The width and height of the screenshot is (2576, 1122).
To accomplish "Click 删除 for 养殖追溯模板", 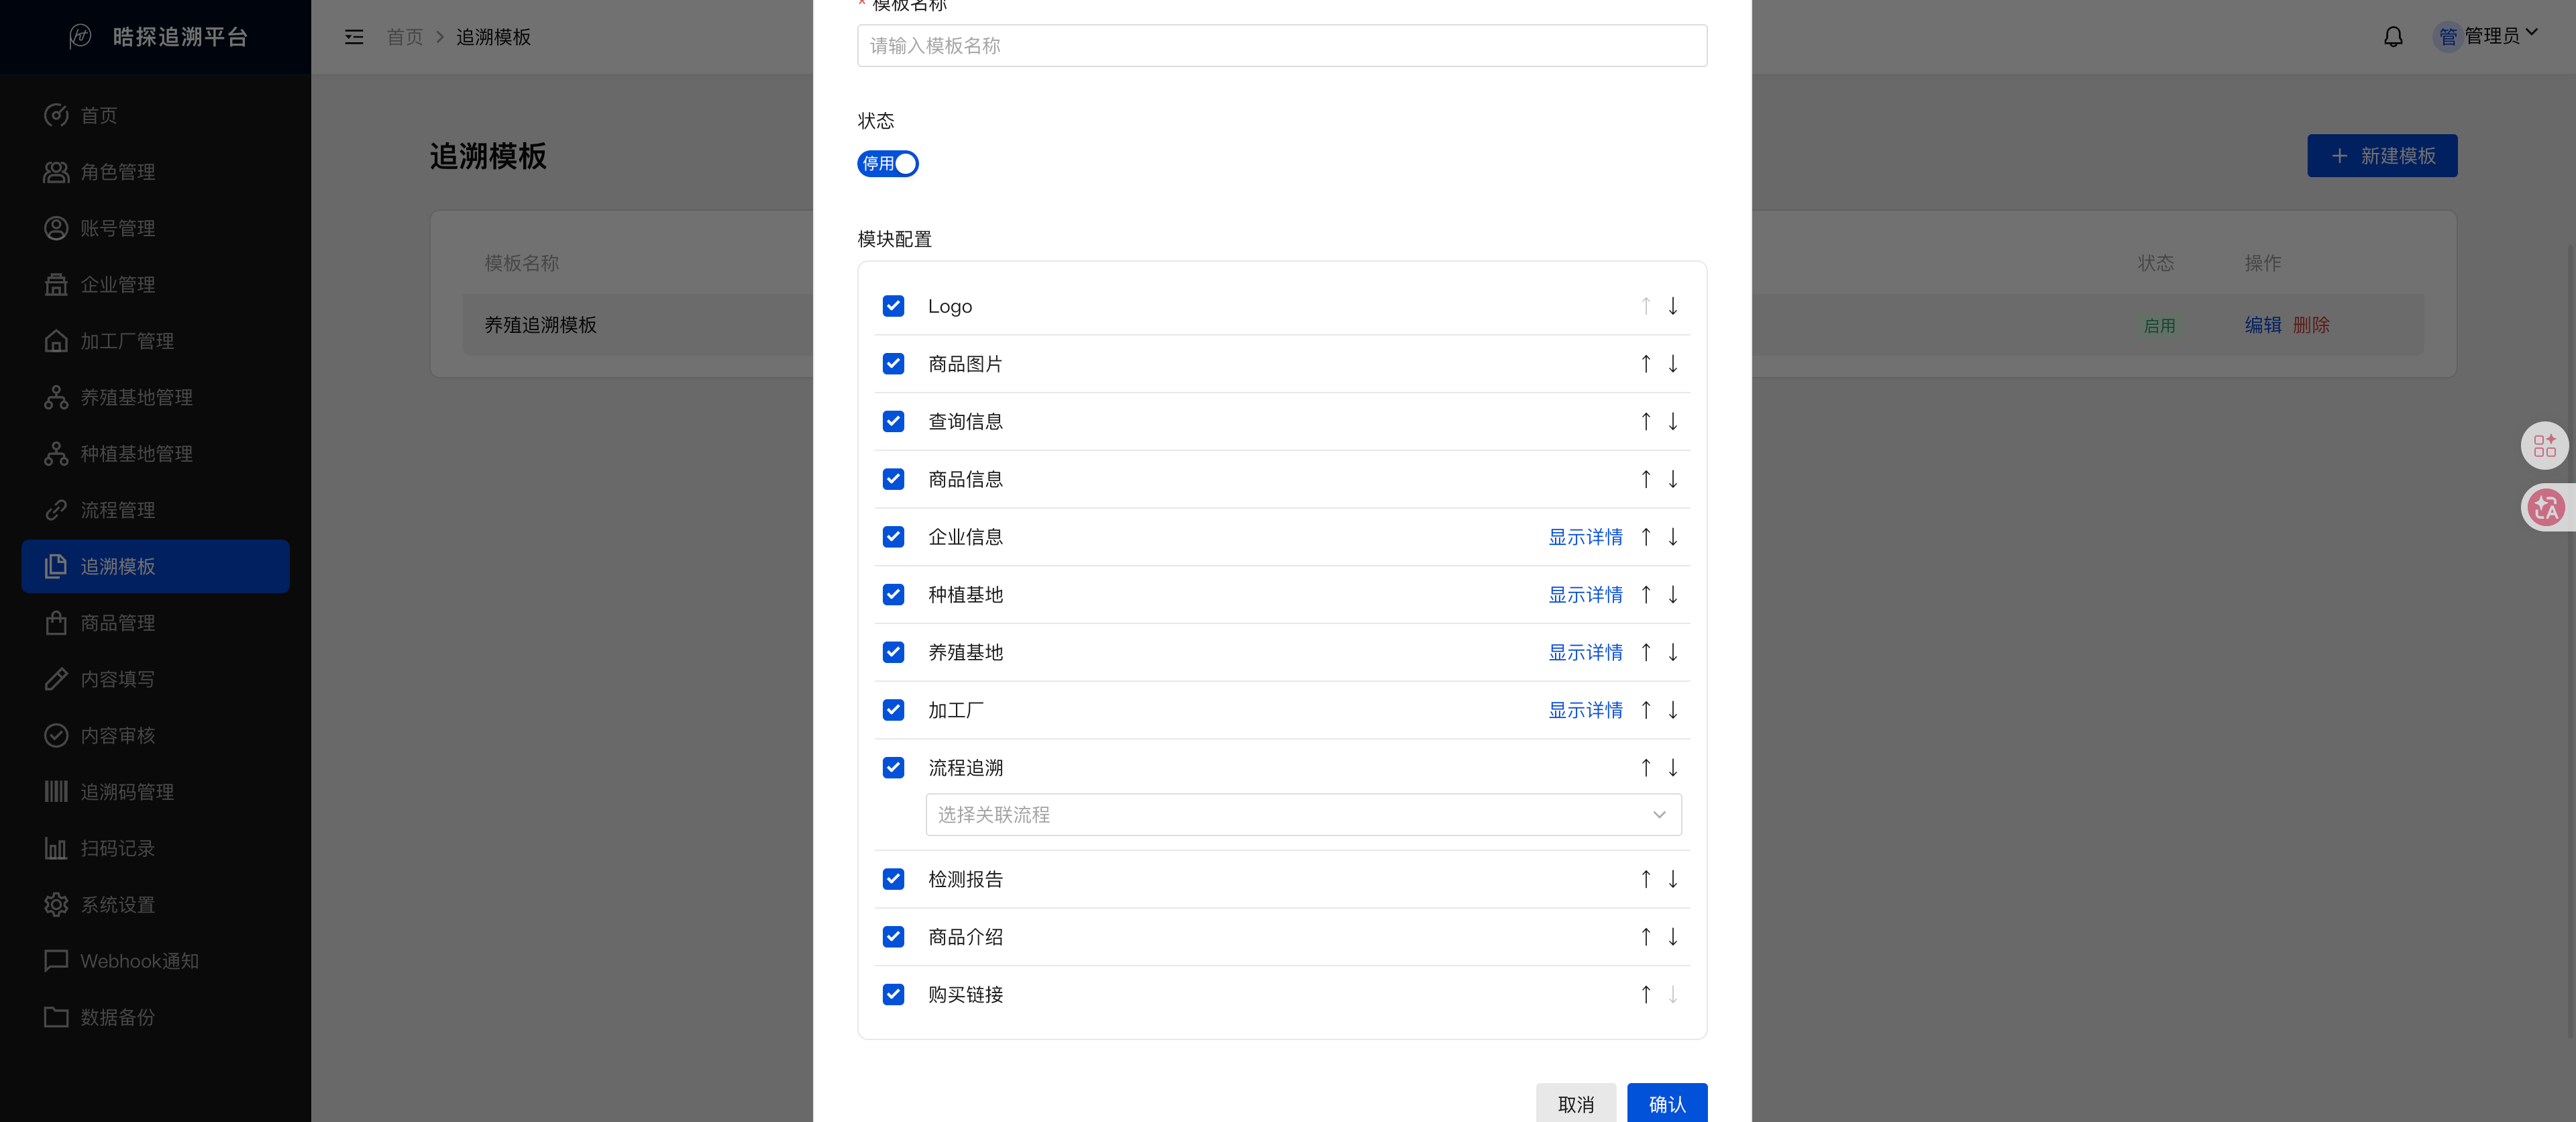I will (2311, 325).
